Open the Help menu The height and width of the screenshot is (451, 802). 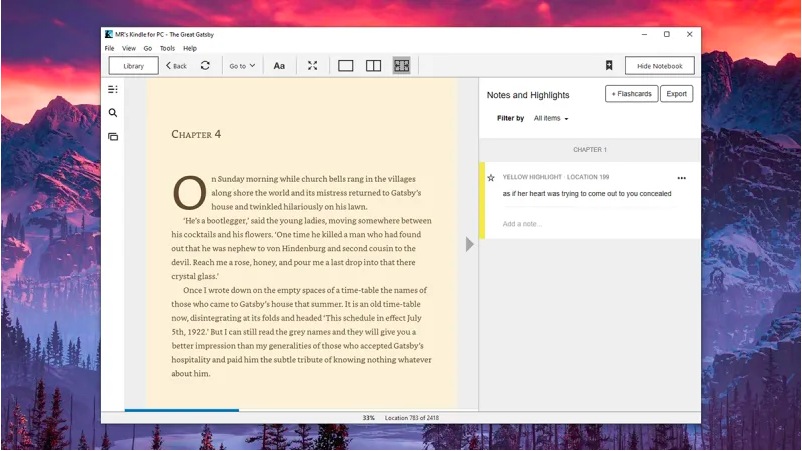[190, 48]
